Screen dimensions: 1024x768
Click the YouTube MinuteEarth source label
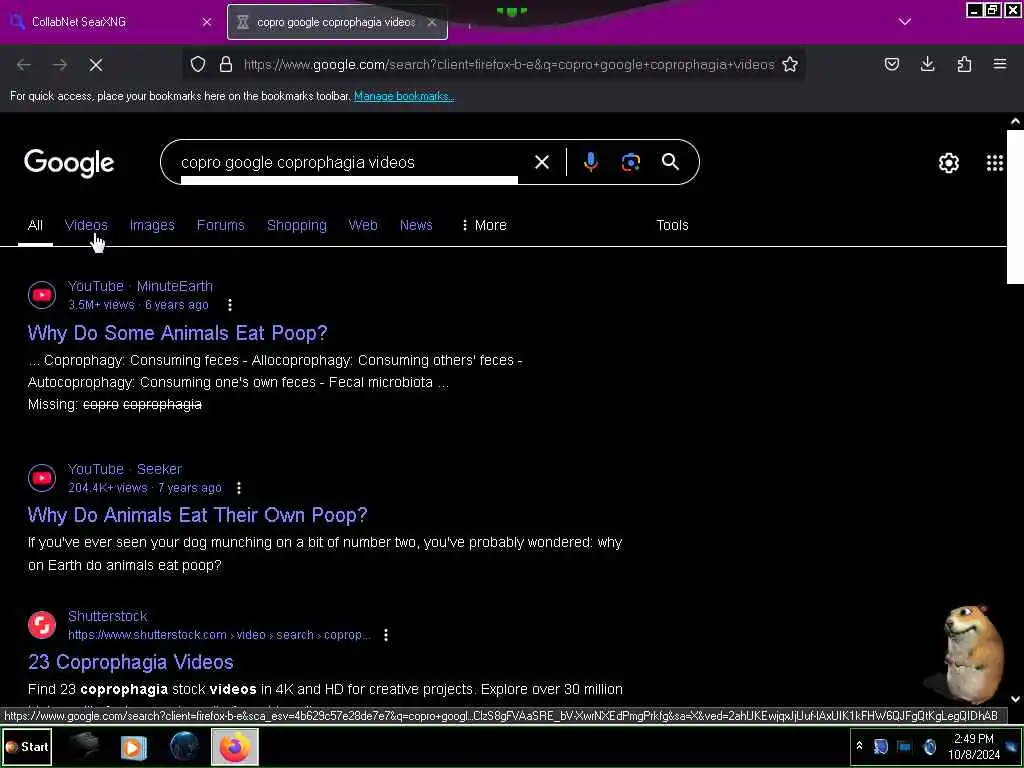[x=140, y=286]
